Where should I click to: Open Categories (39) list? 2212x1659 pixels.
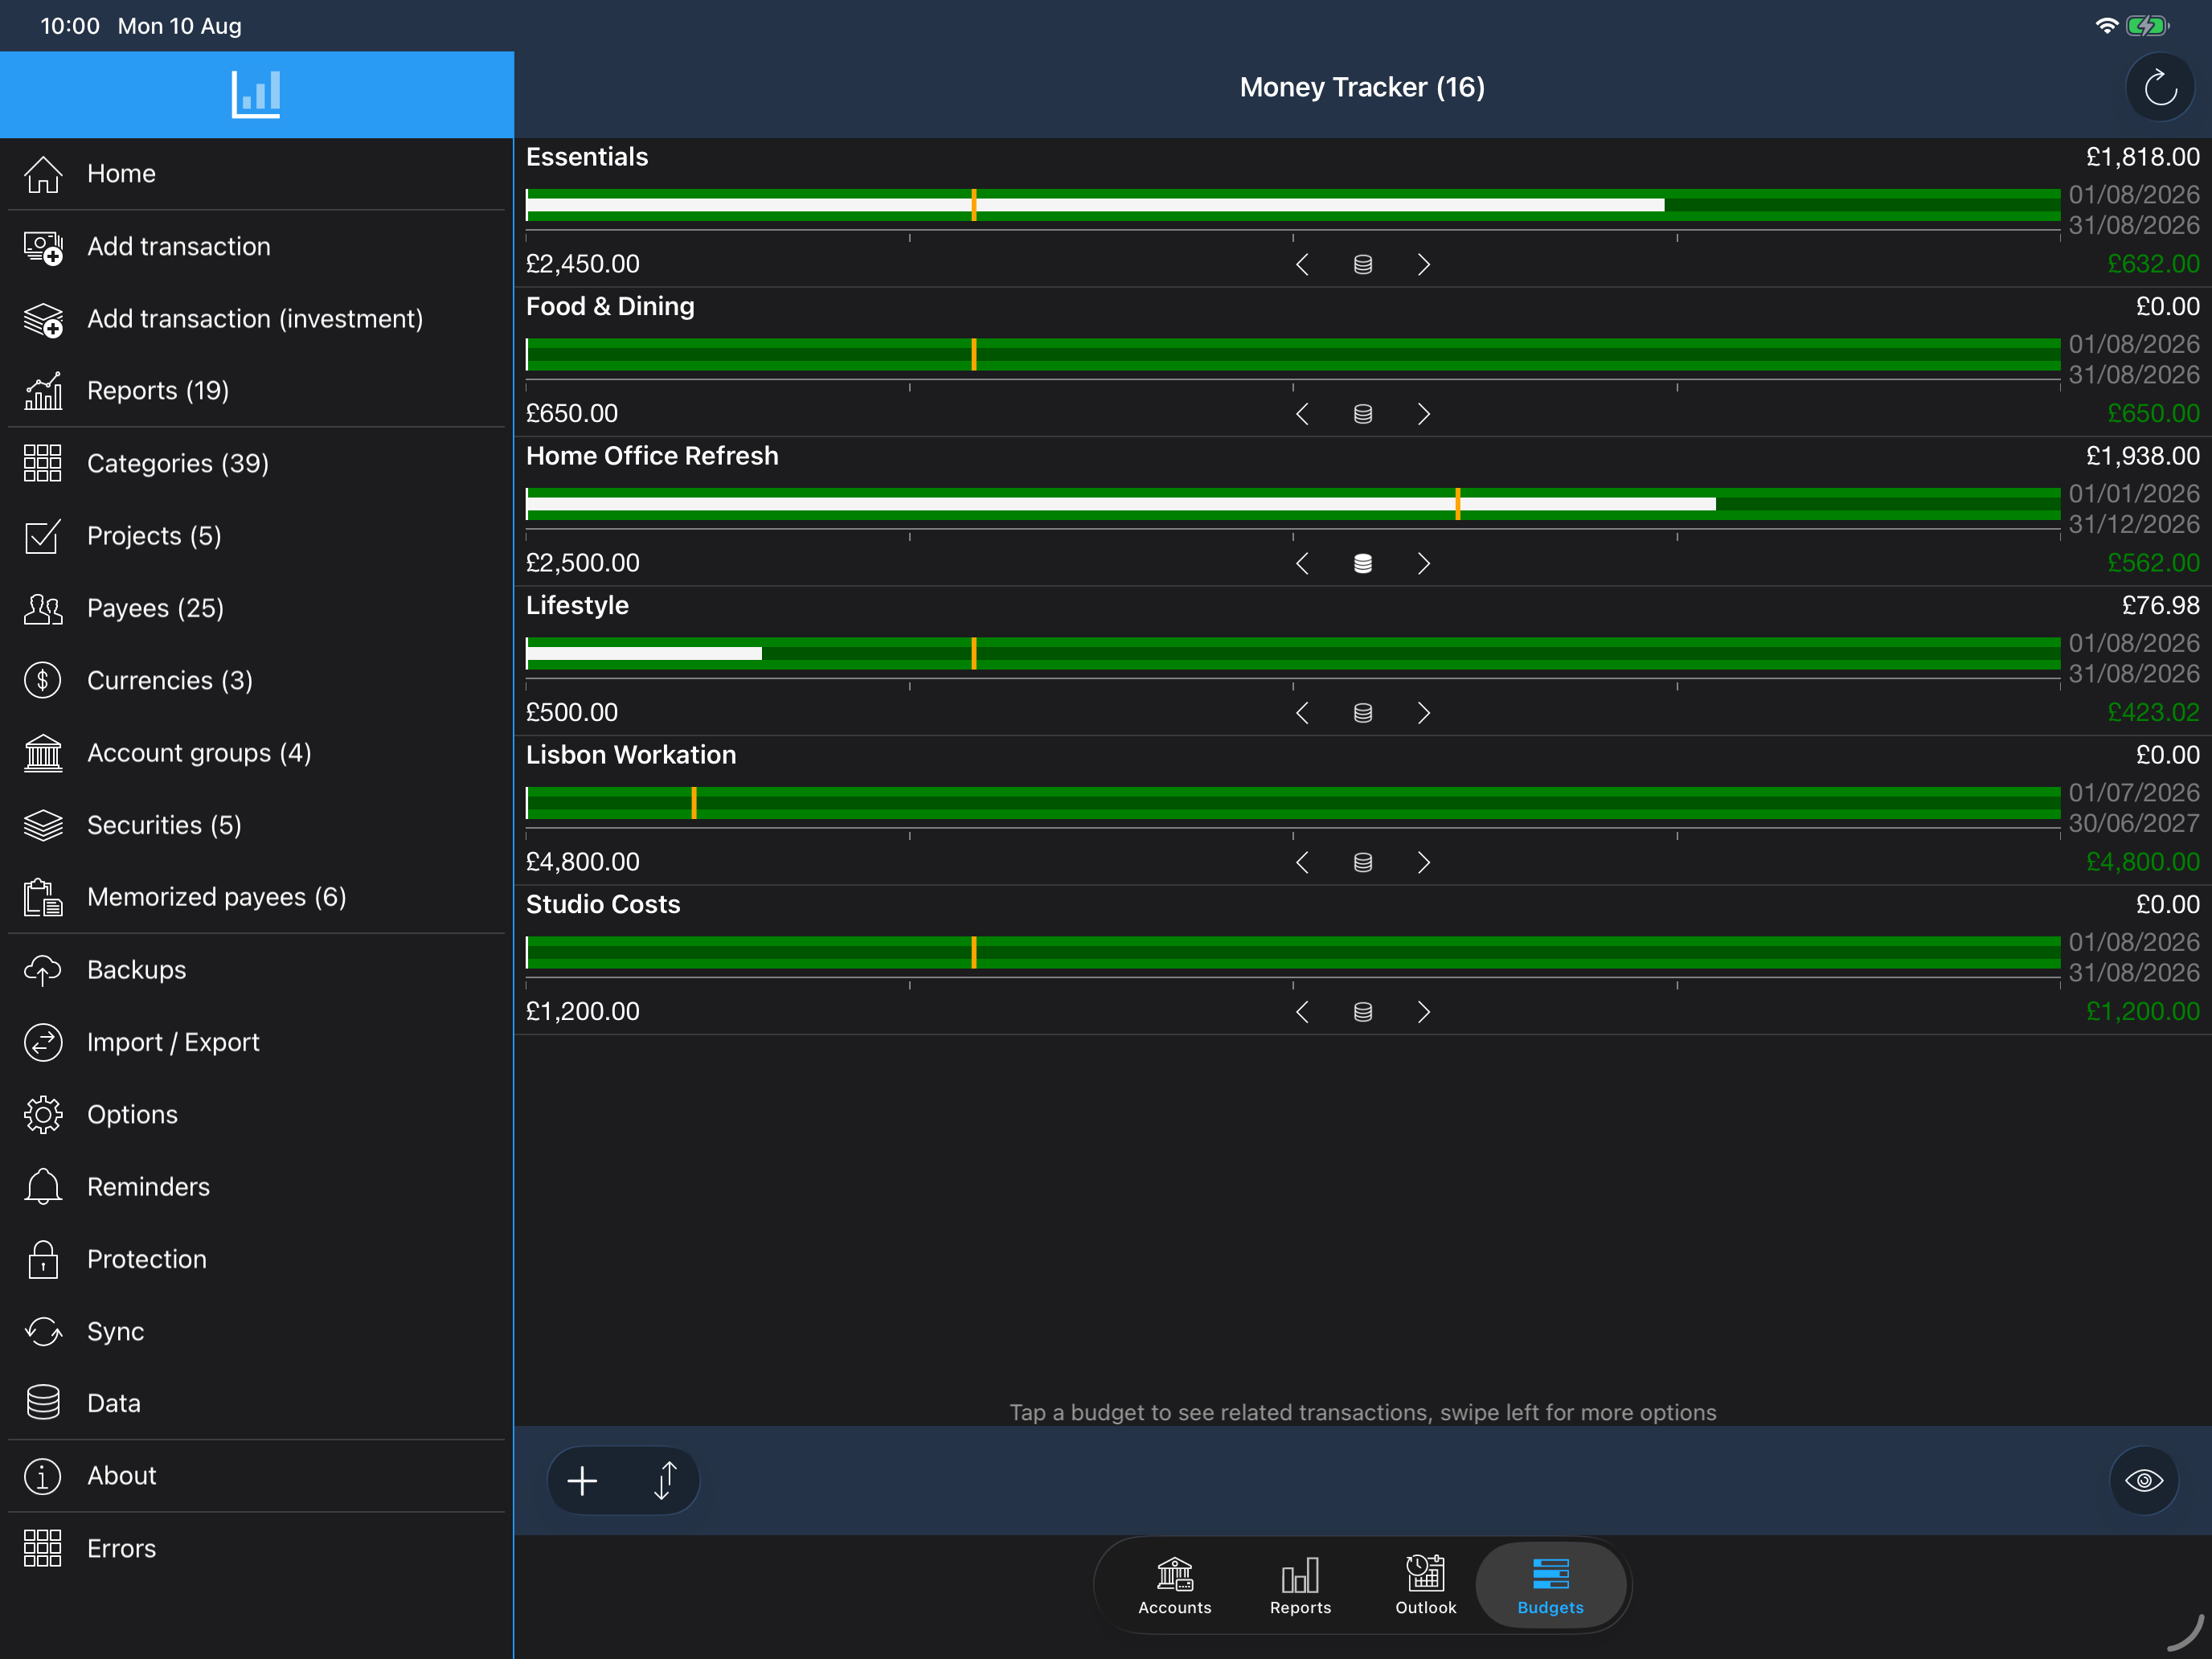click(256, 463)
